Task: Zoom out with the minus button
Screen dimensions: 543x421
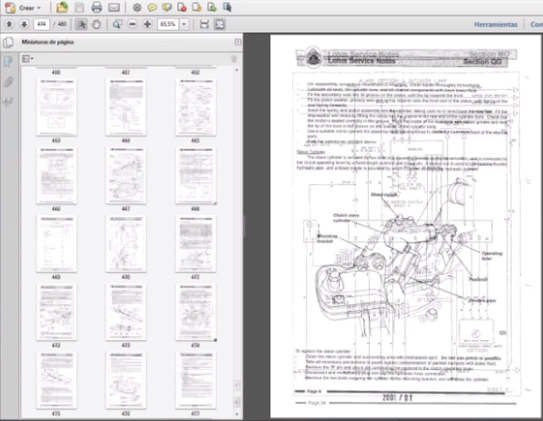Action: tap(132, 24)
